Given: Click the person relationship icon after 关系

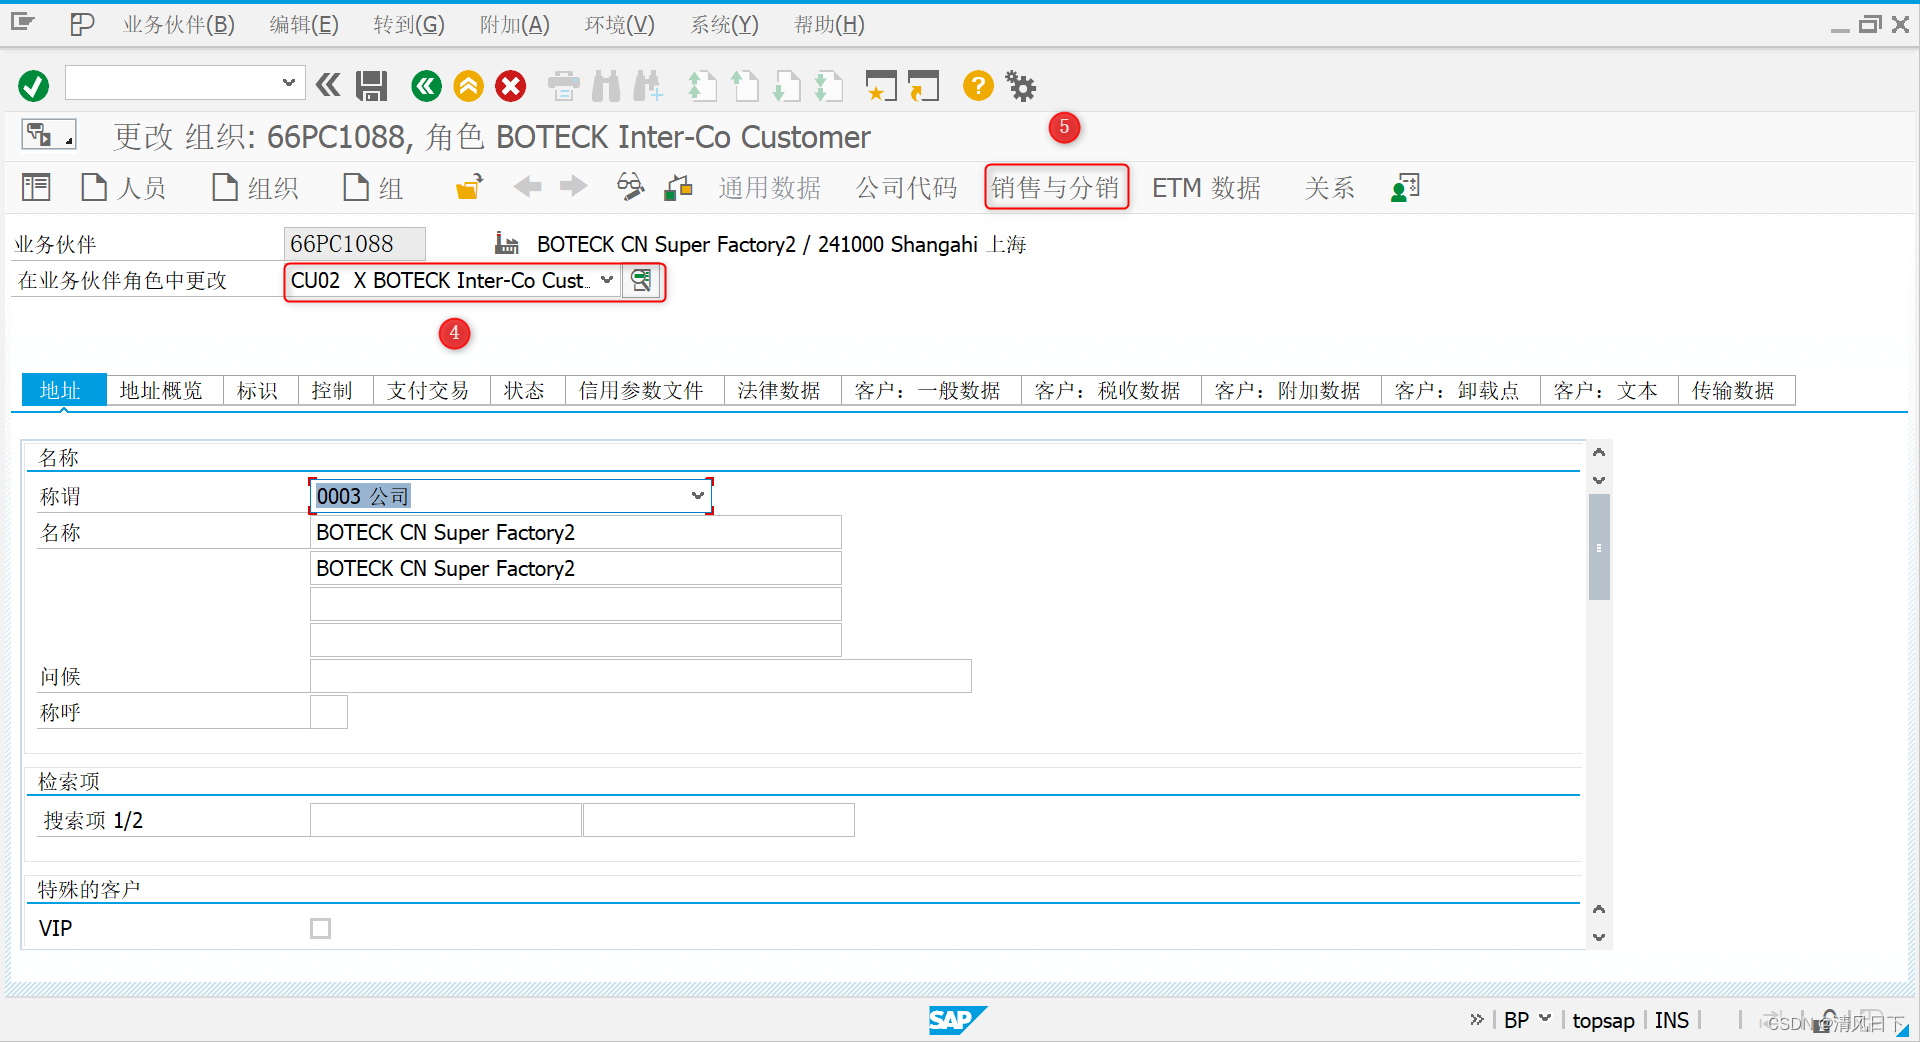Looking at the screenshot, I should click(1405, 187).
